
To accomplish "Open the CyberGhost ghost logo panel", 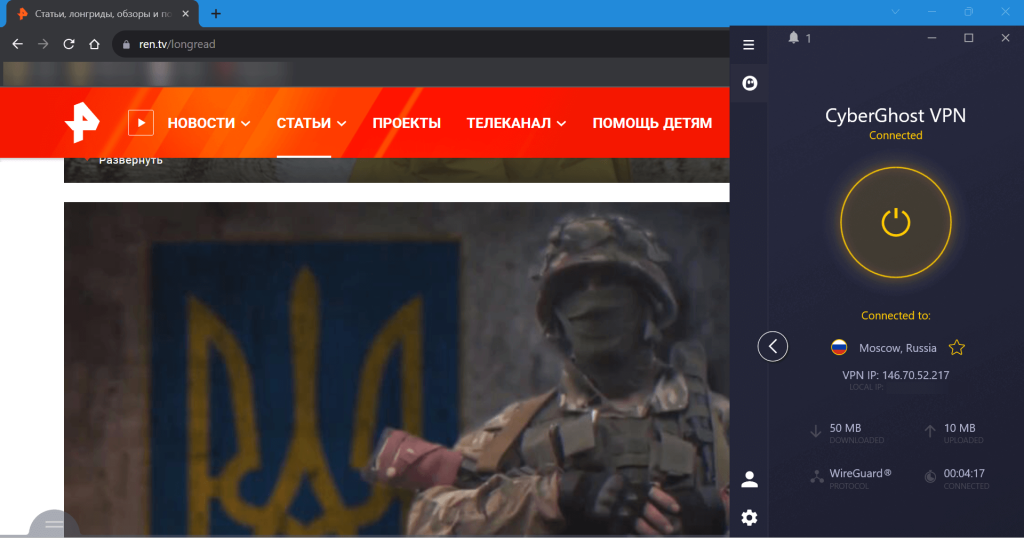I will pos(749,83).
